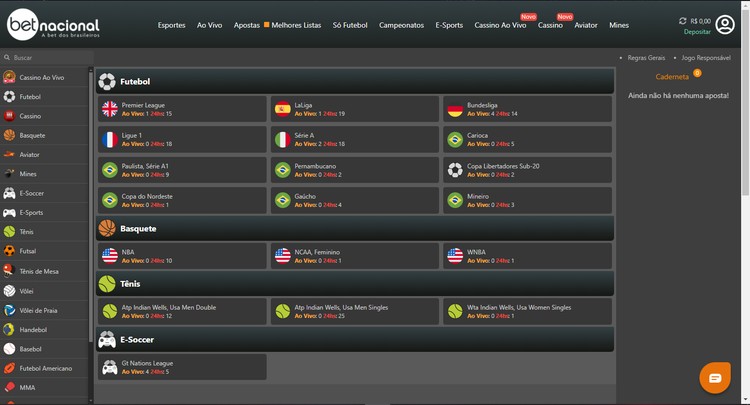This screenshot has width=750, height=405.
Task: Open Aviator in the sidebar
Action: 44,154
